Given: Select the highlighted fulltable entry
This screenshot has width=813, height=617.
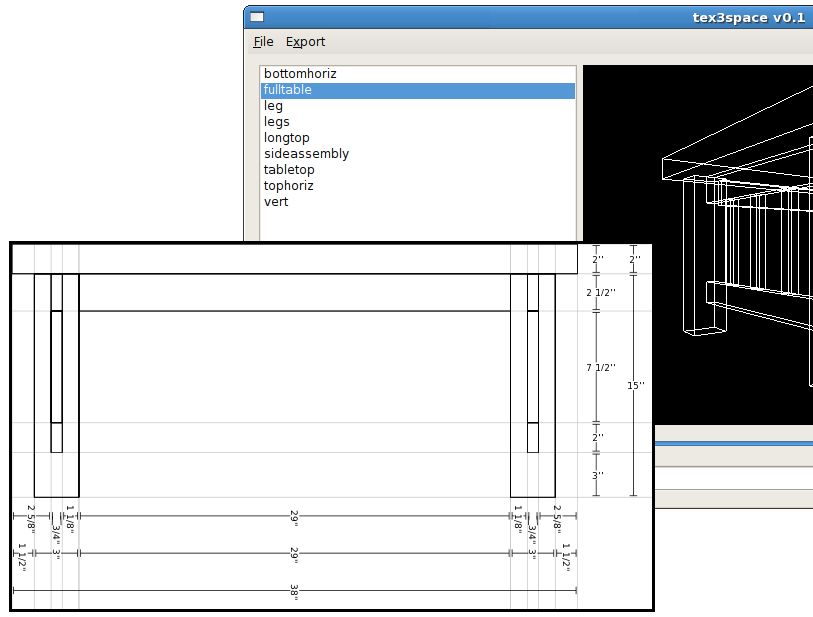Looking at the screenshot, I should coord(288,90).
